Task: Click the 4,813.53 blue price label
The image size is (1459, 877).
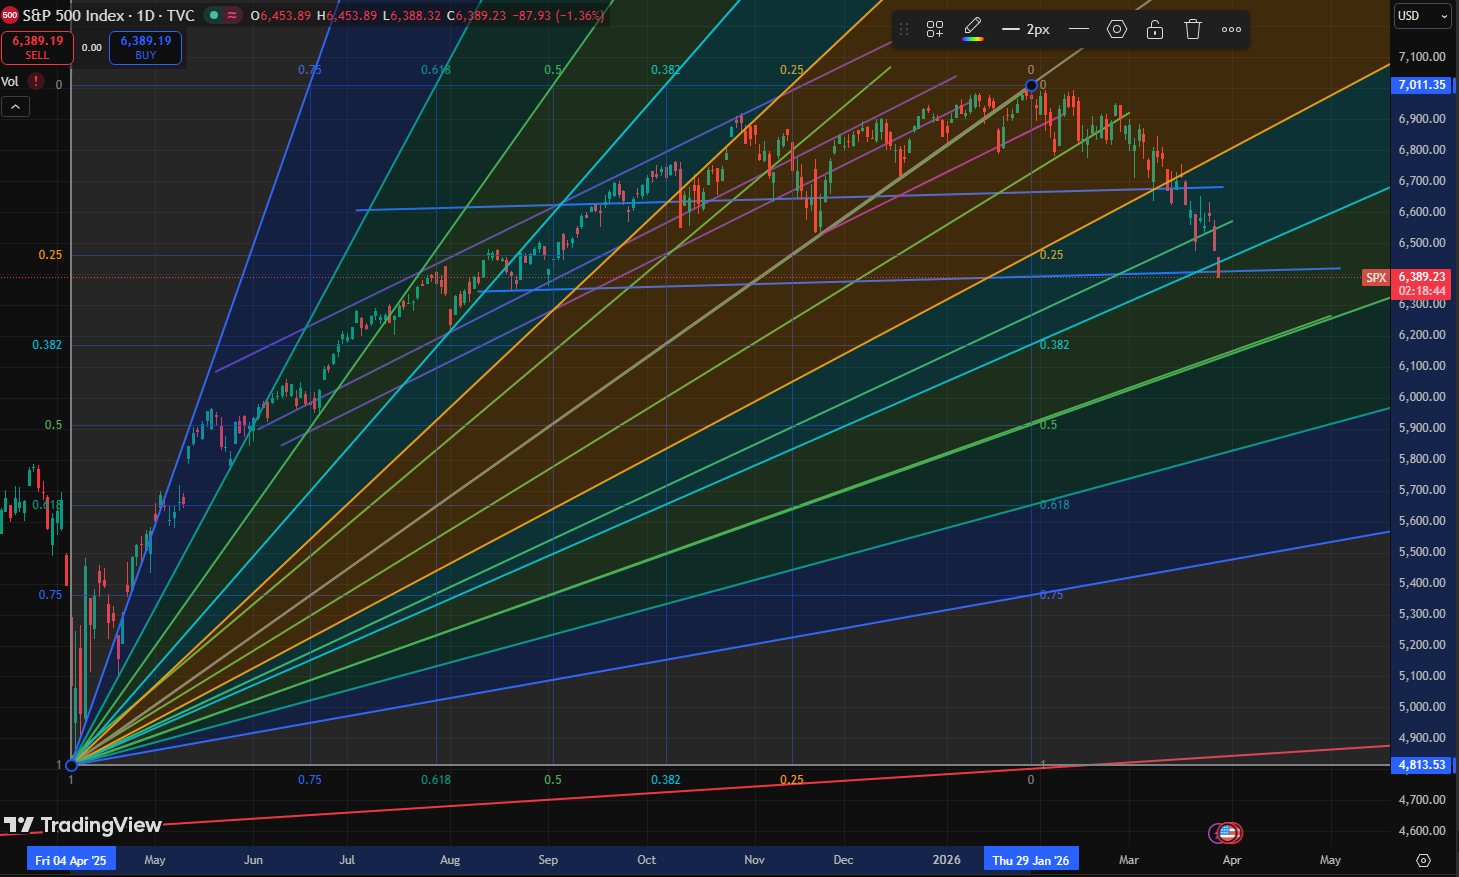Action: [x=1422, y=765]
